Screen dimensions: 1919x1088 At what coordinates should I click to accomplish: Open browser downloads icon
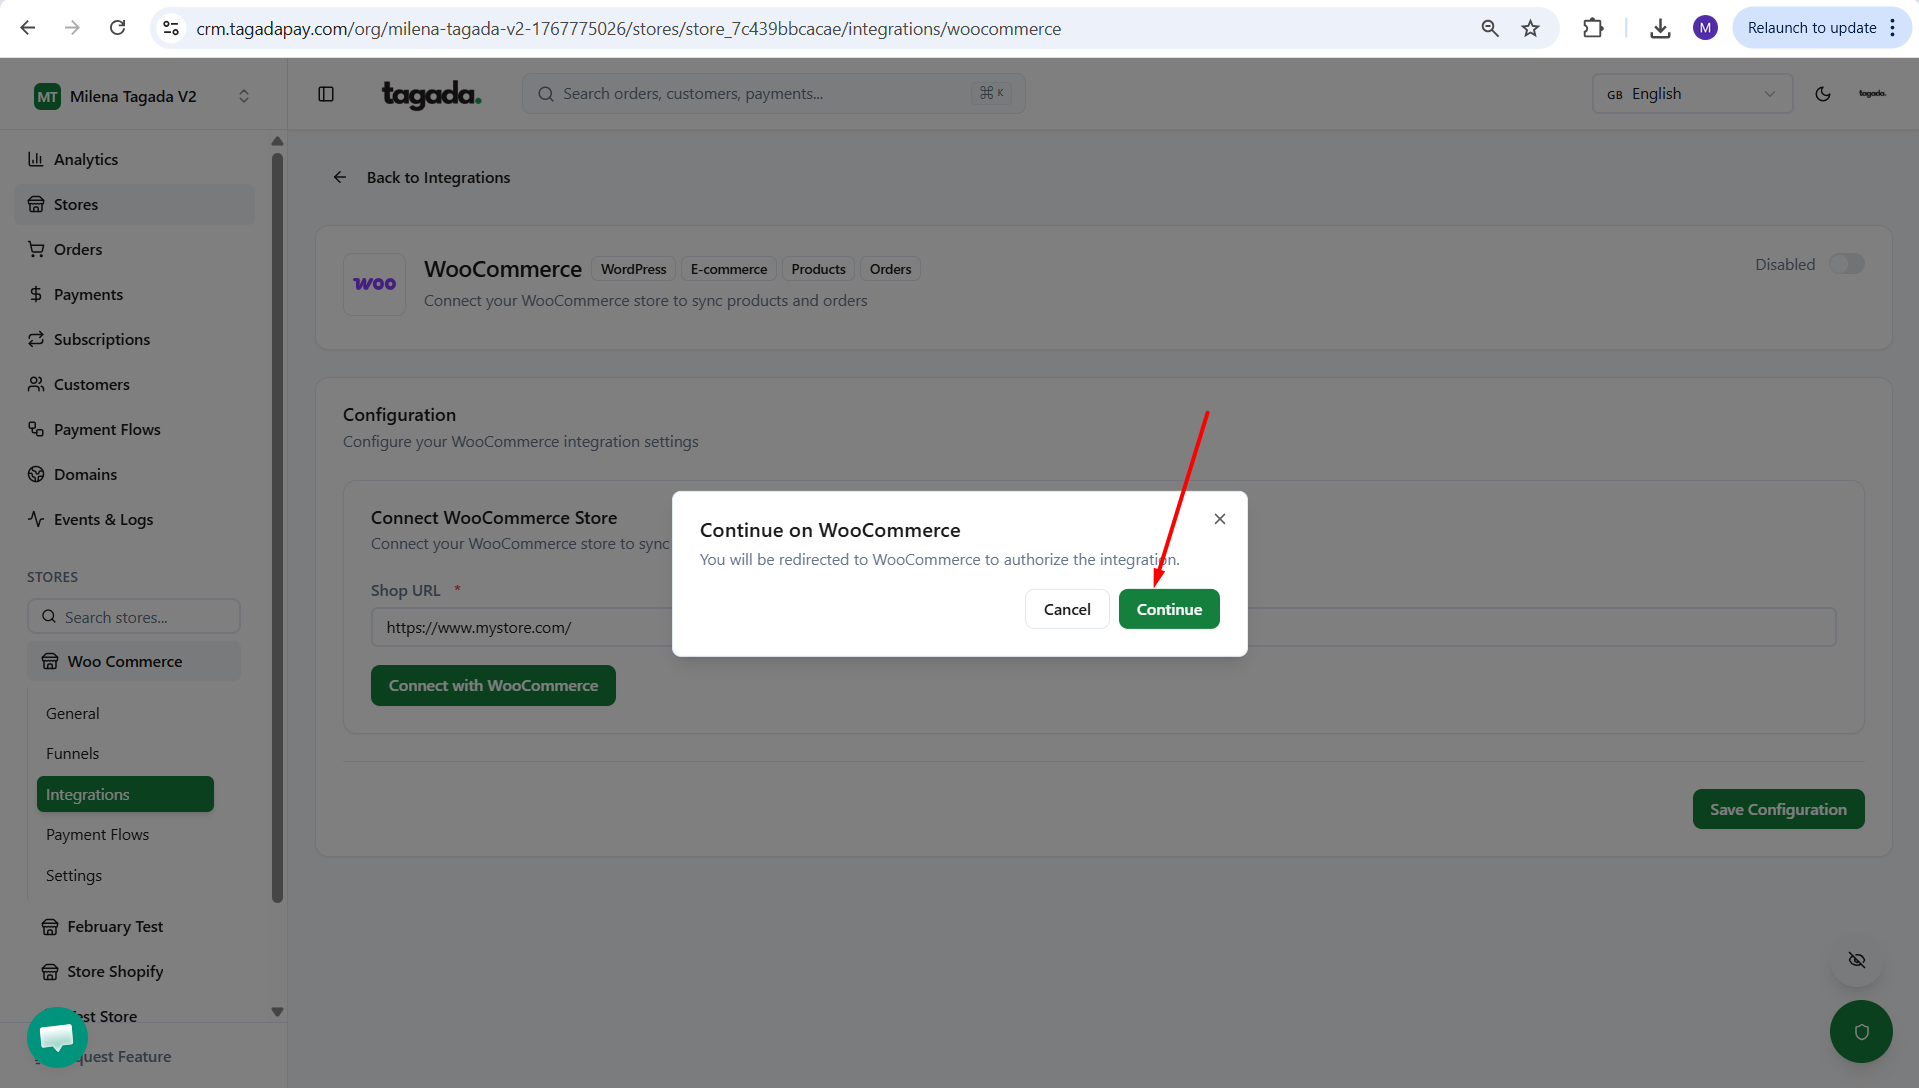click(1660, 28)
